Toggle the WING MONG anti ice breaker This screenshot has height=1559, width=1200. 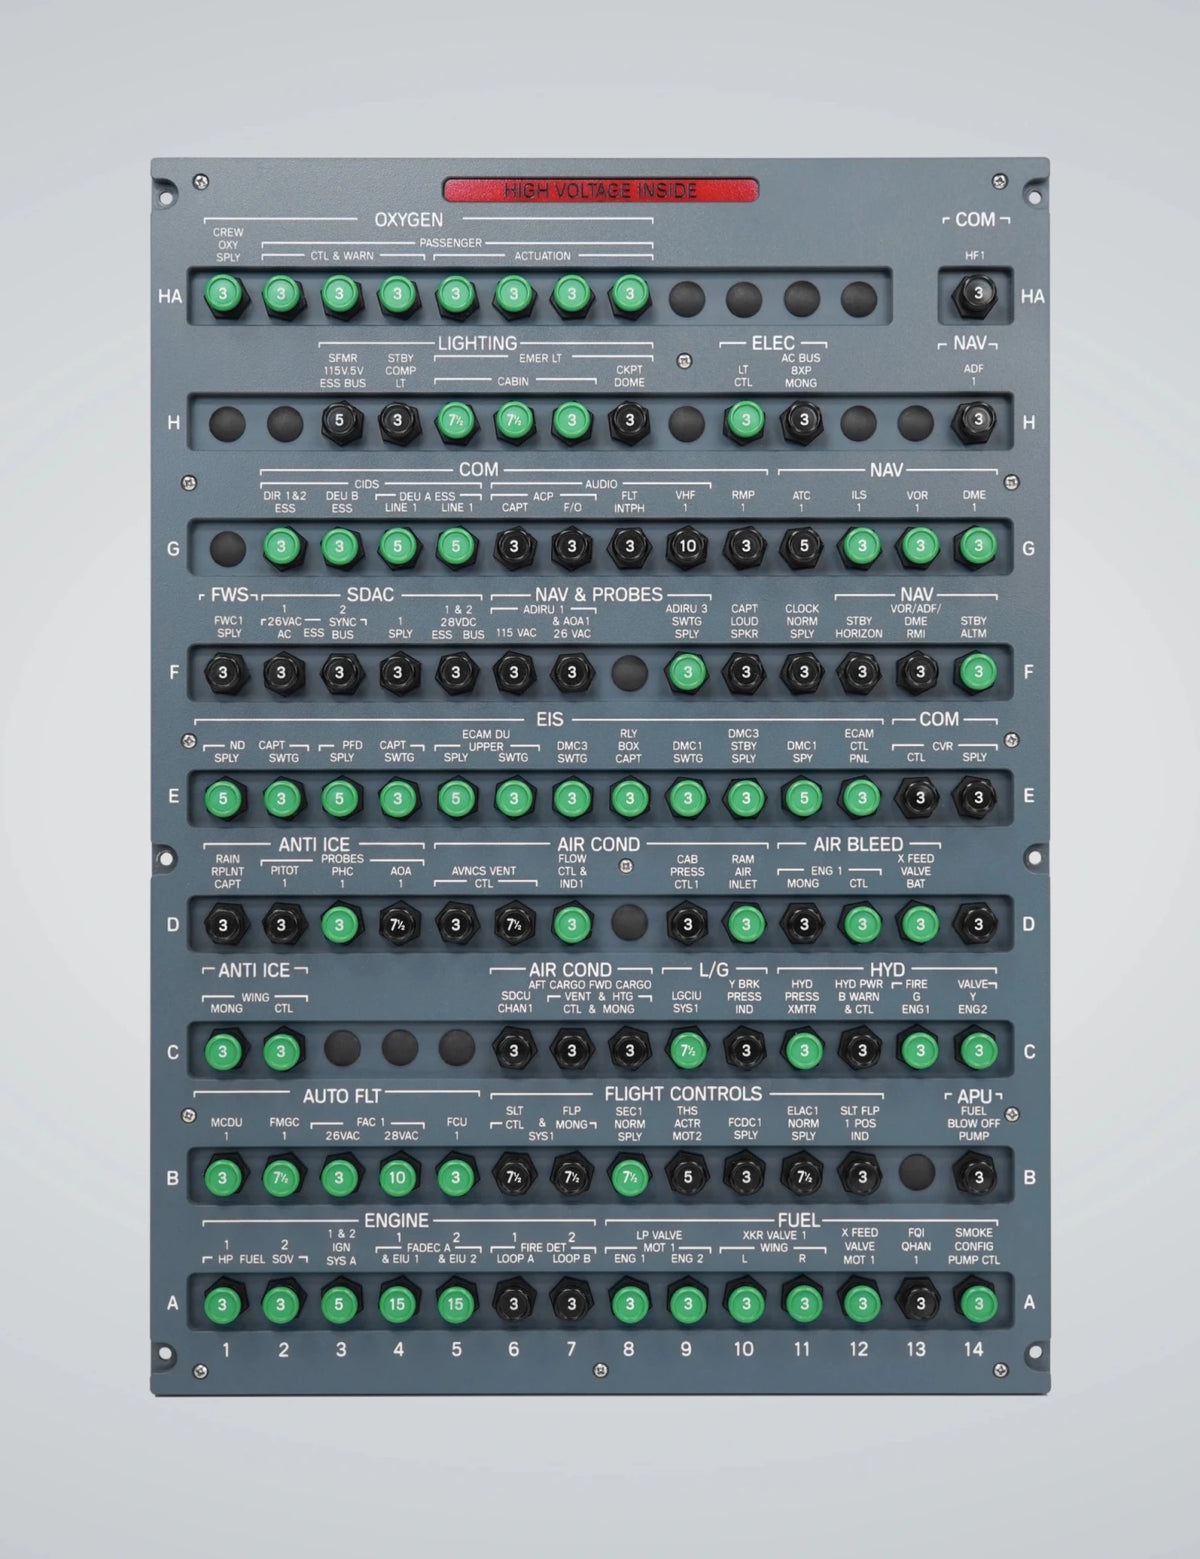[224, 1050]
